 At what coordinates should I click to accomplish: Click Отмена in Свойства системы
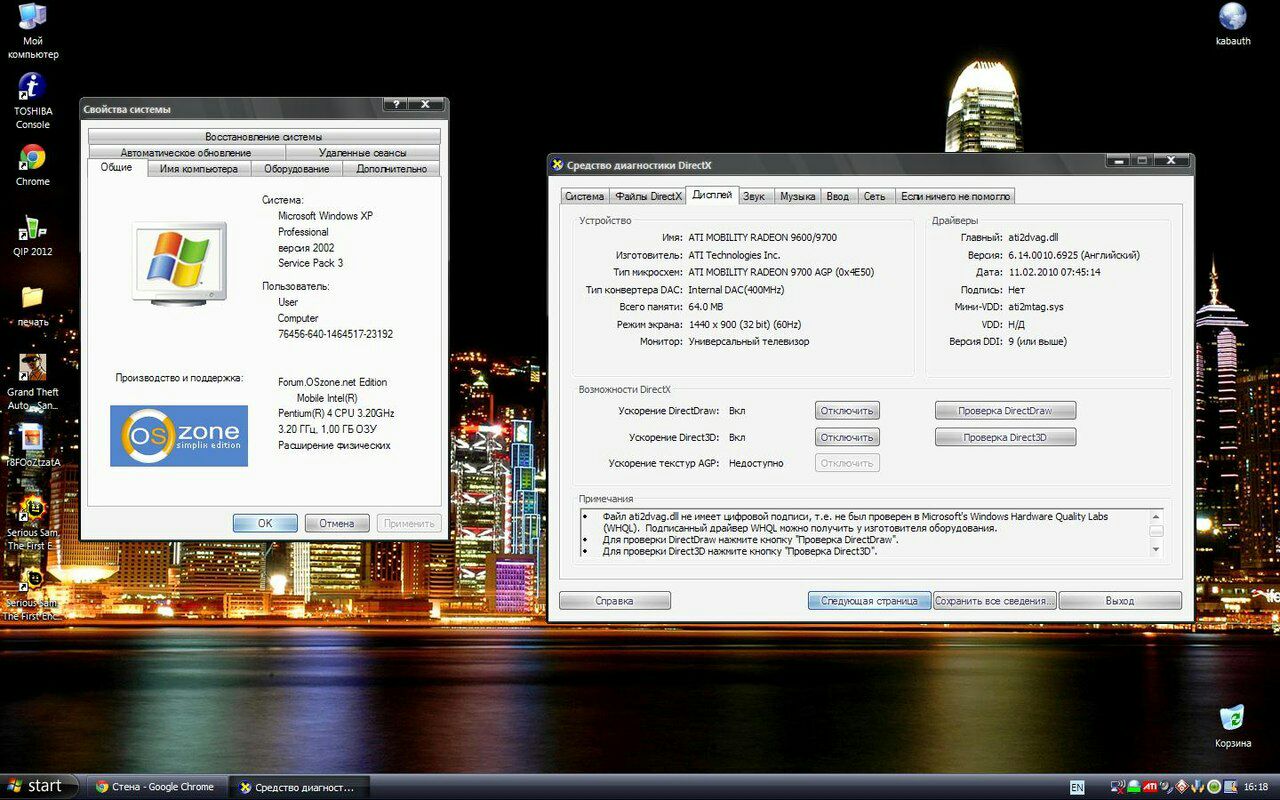pos(337,523)
